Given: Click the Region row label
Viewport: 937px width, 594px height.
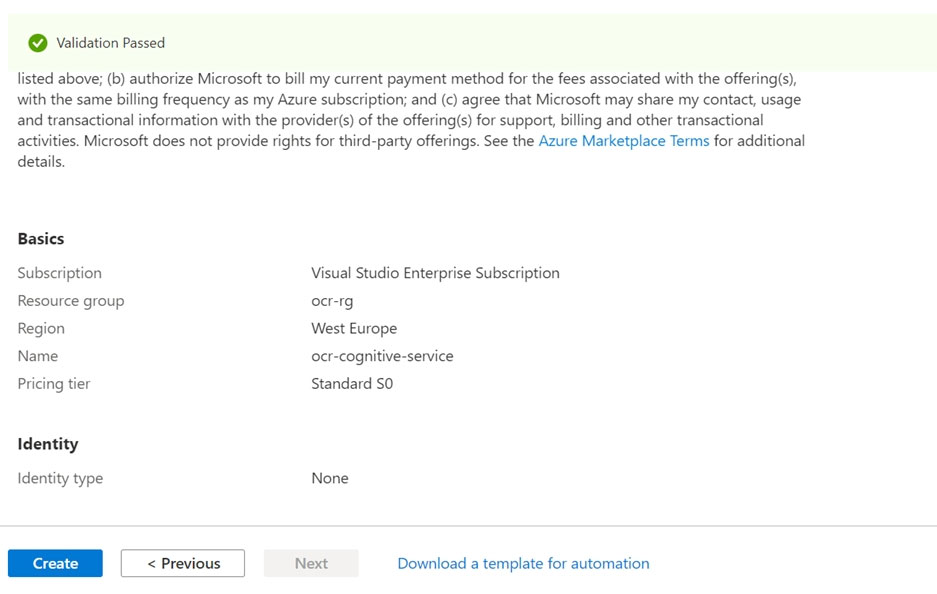Looking at the screenshot, I should [x=41, y=327].
